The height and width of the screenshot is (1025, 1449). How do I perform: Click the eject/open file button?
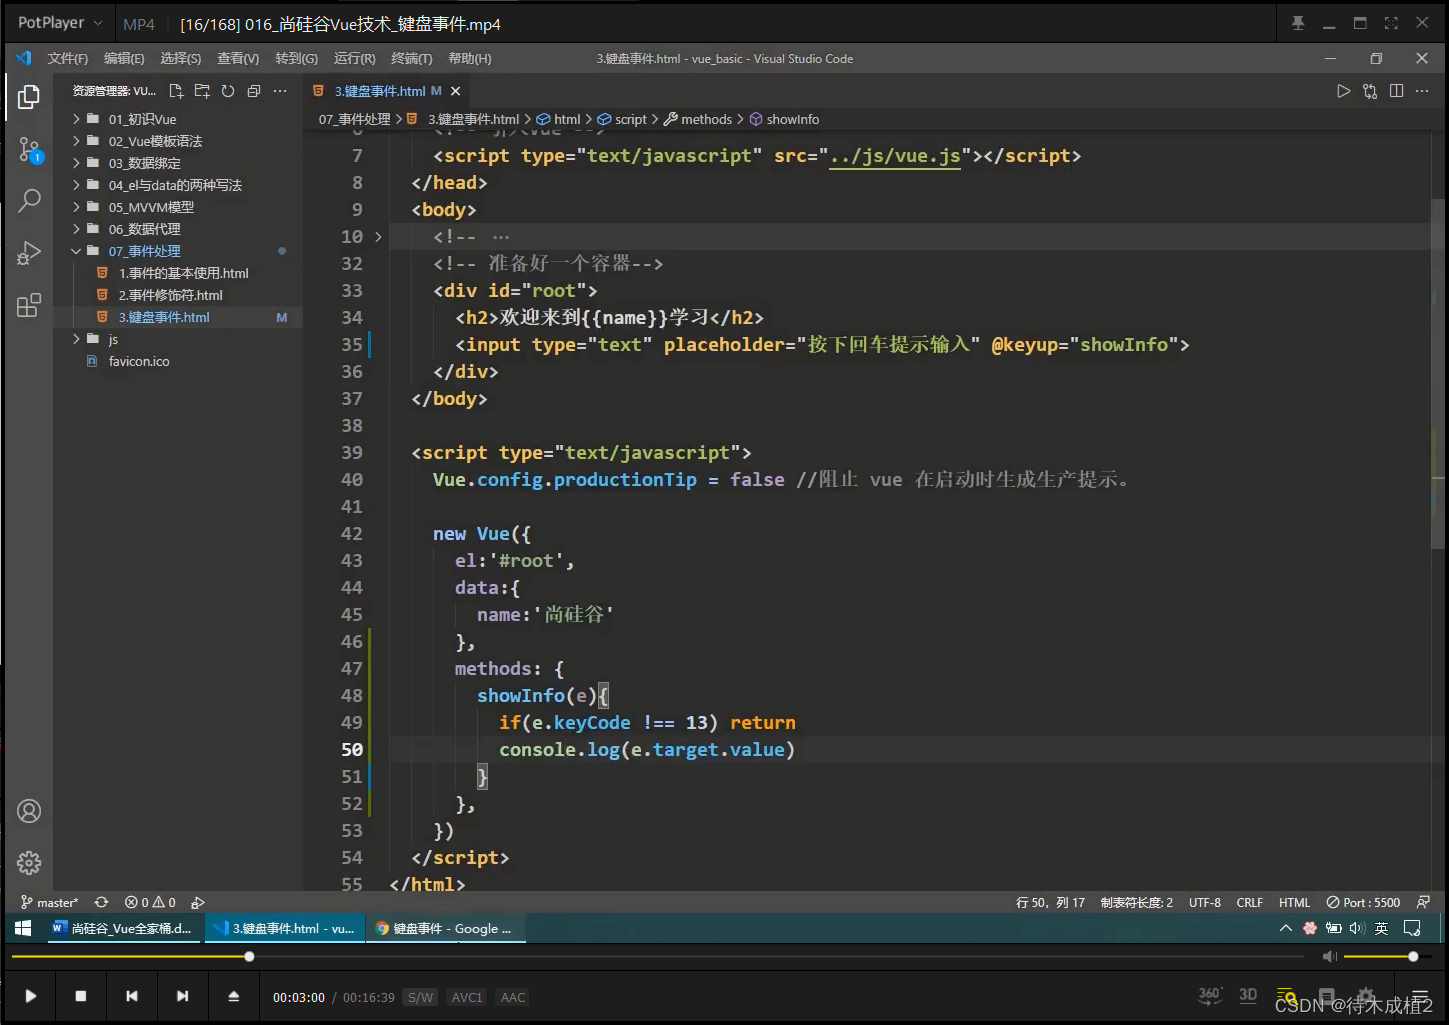pyautogui.click(x=233, y=996)
